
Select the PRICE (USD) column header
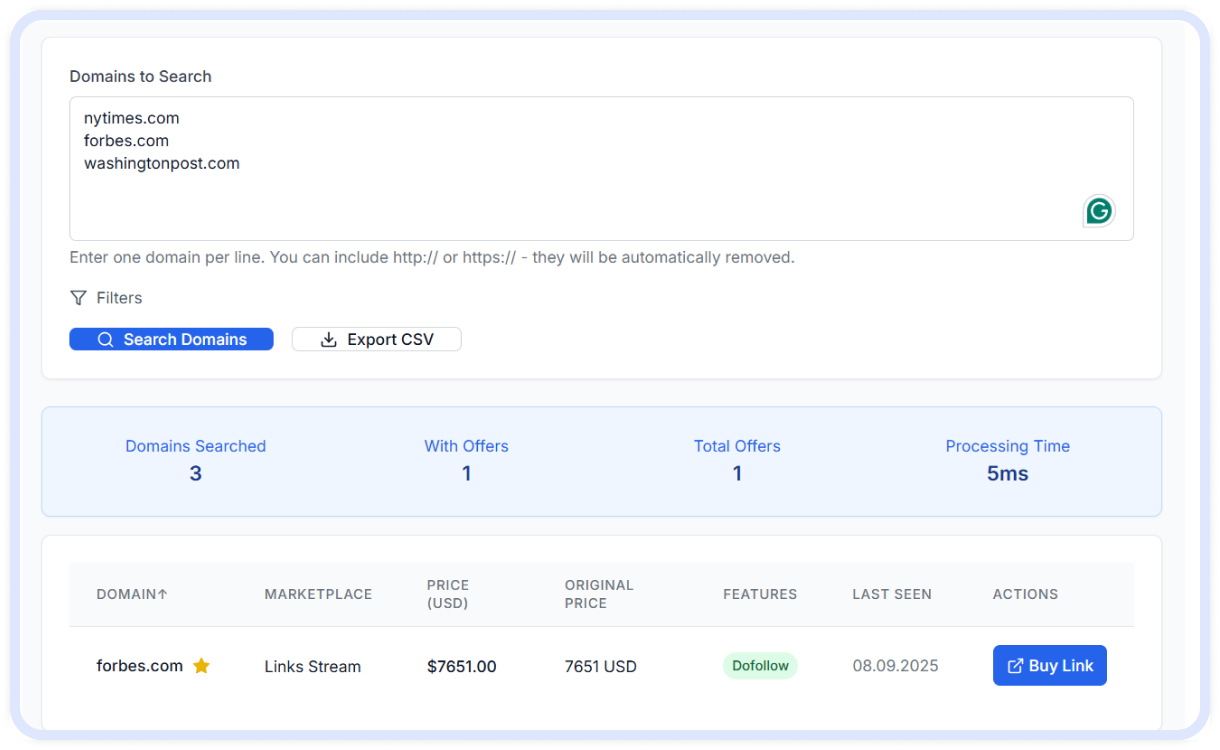(x=448, y=593)
